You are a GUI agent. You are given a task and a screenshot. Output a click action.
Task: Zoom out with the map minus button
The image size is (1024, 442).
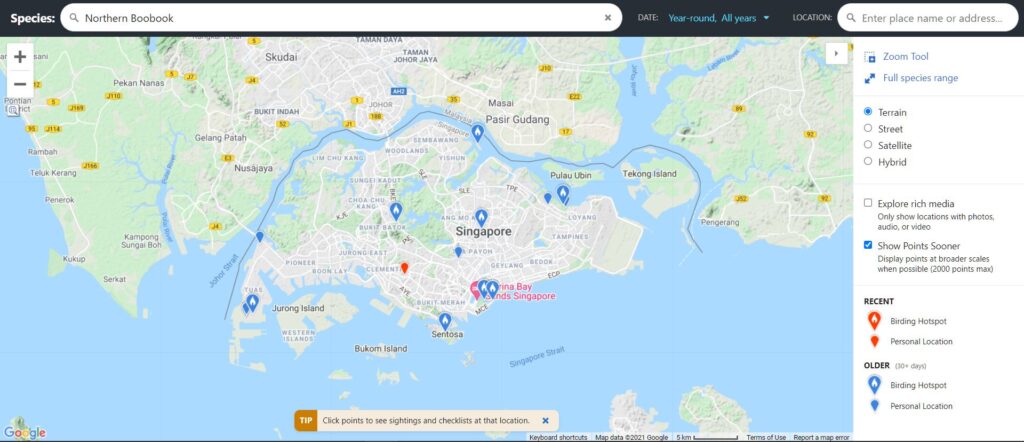(x=20, y=84)
